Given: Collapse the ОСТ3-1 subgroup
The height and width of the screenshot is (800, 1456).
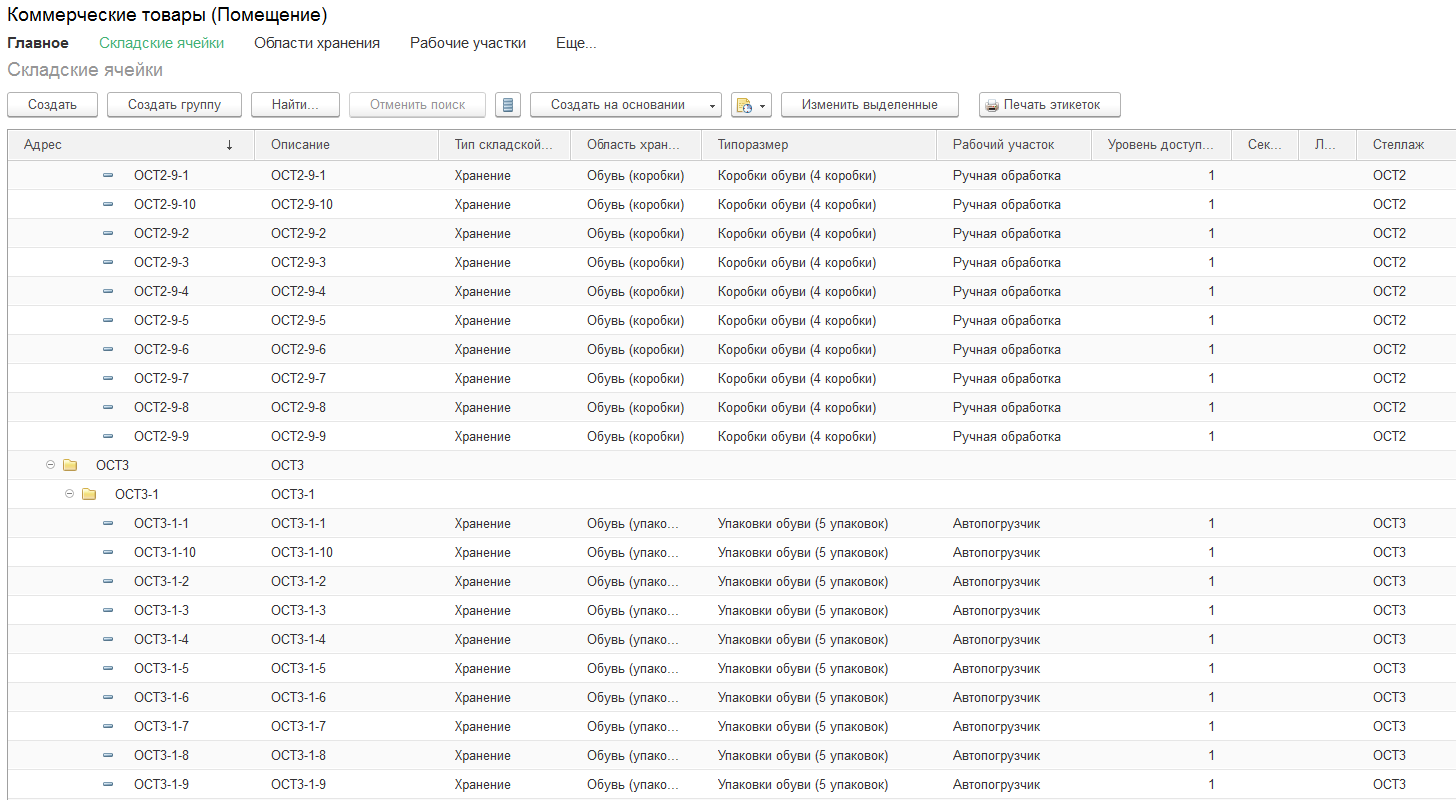Looking at the screenshot, I should point(69,494).
